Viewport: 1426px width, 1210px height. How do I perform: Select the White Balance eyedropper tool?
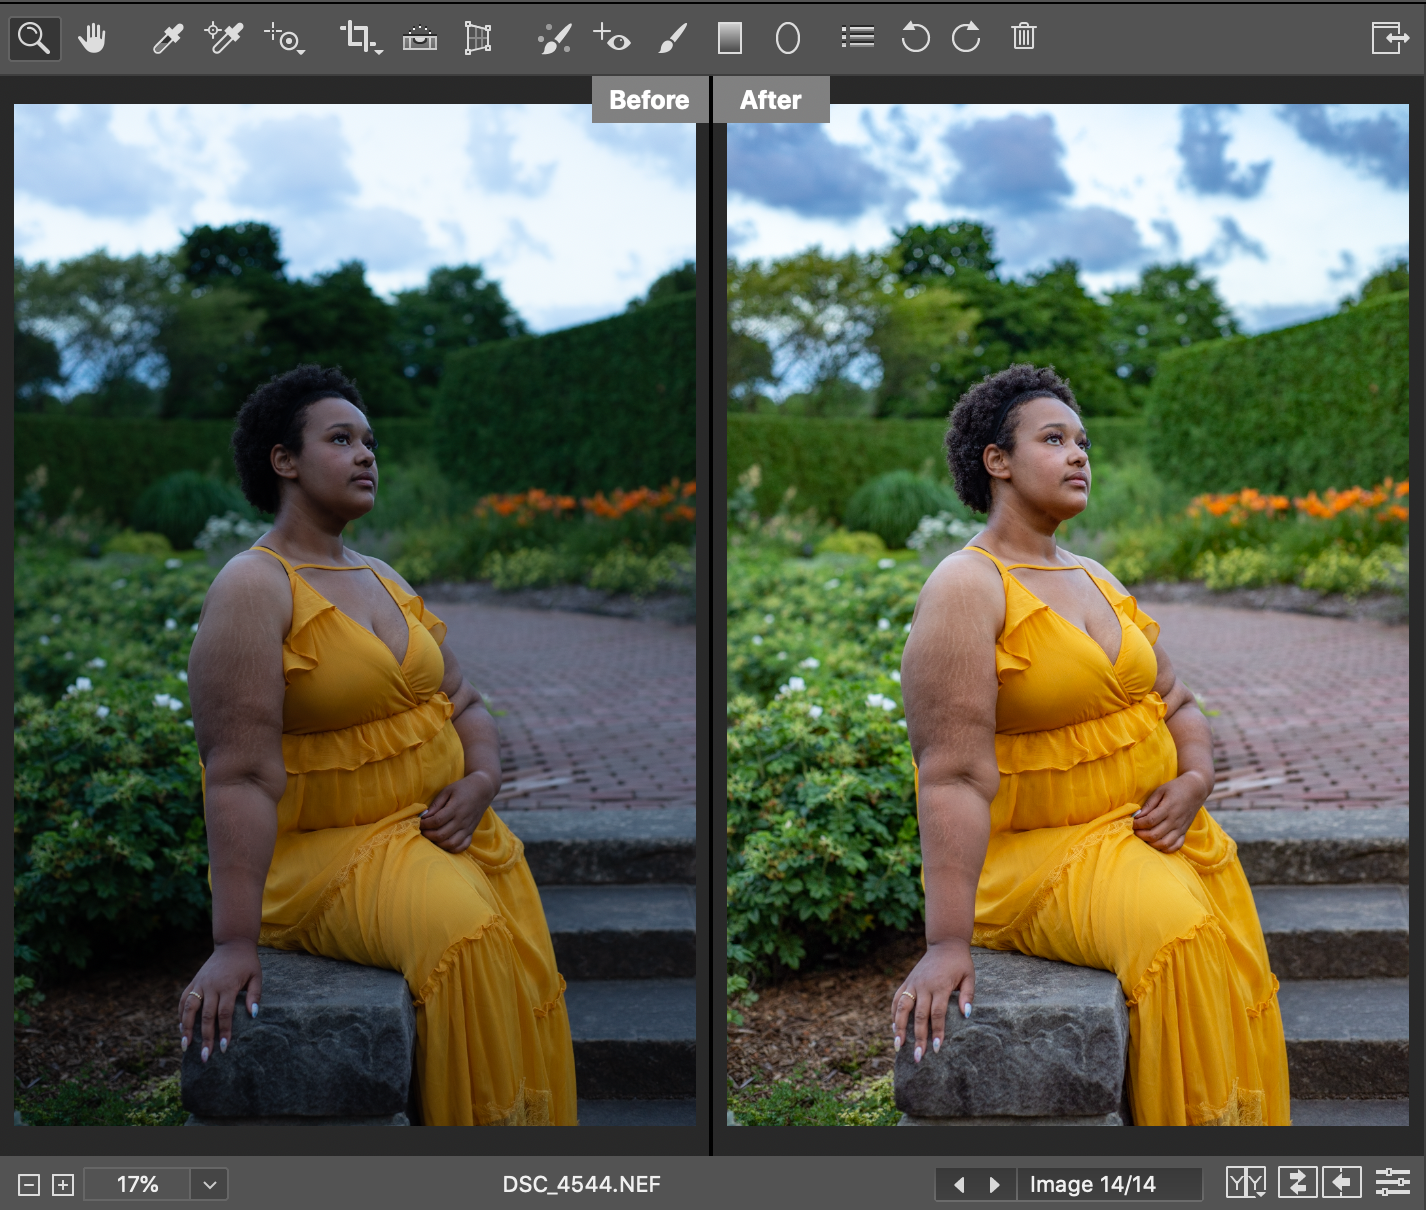point(167,39)
